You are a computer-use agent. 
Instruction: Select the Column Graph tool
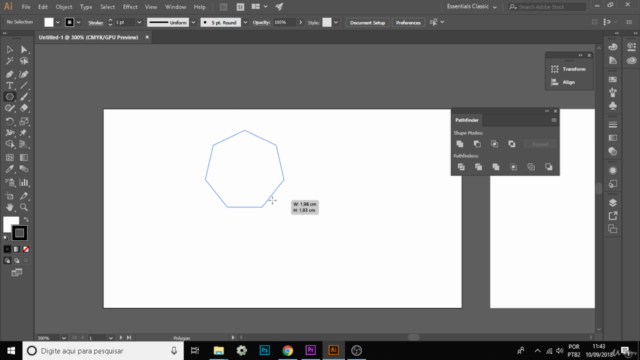pos(24,182)
